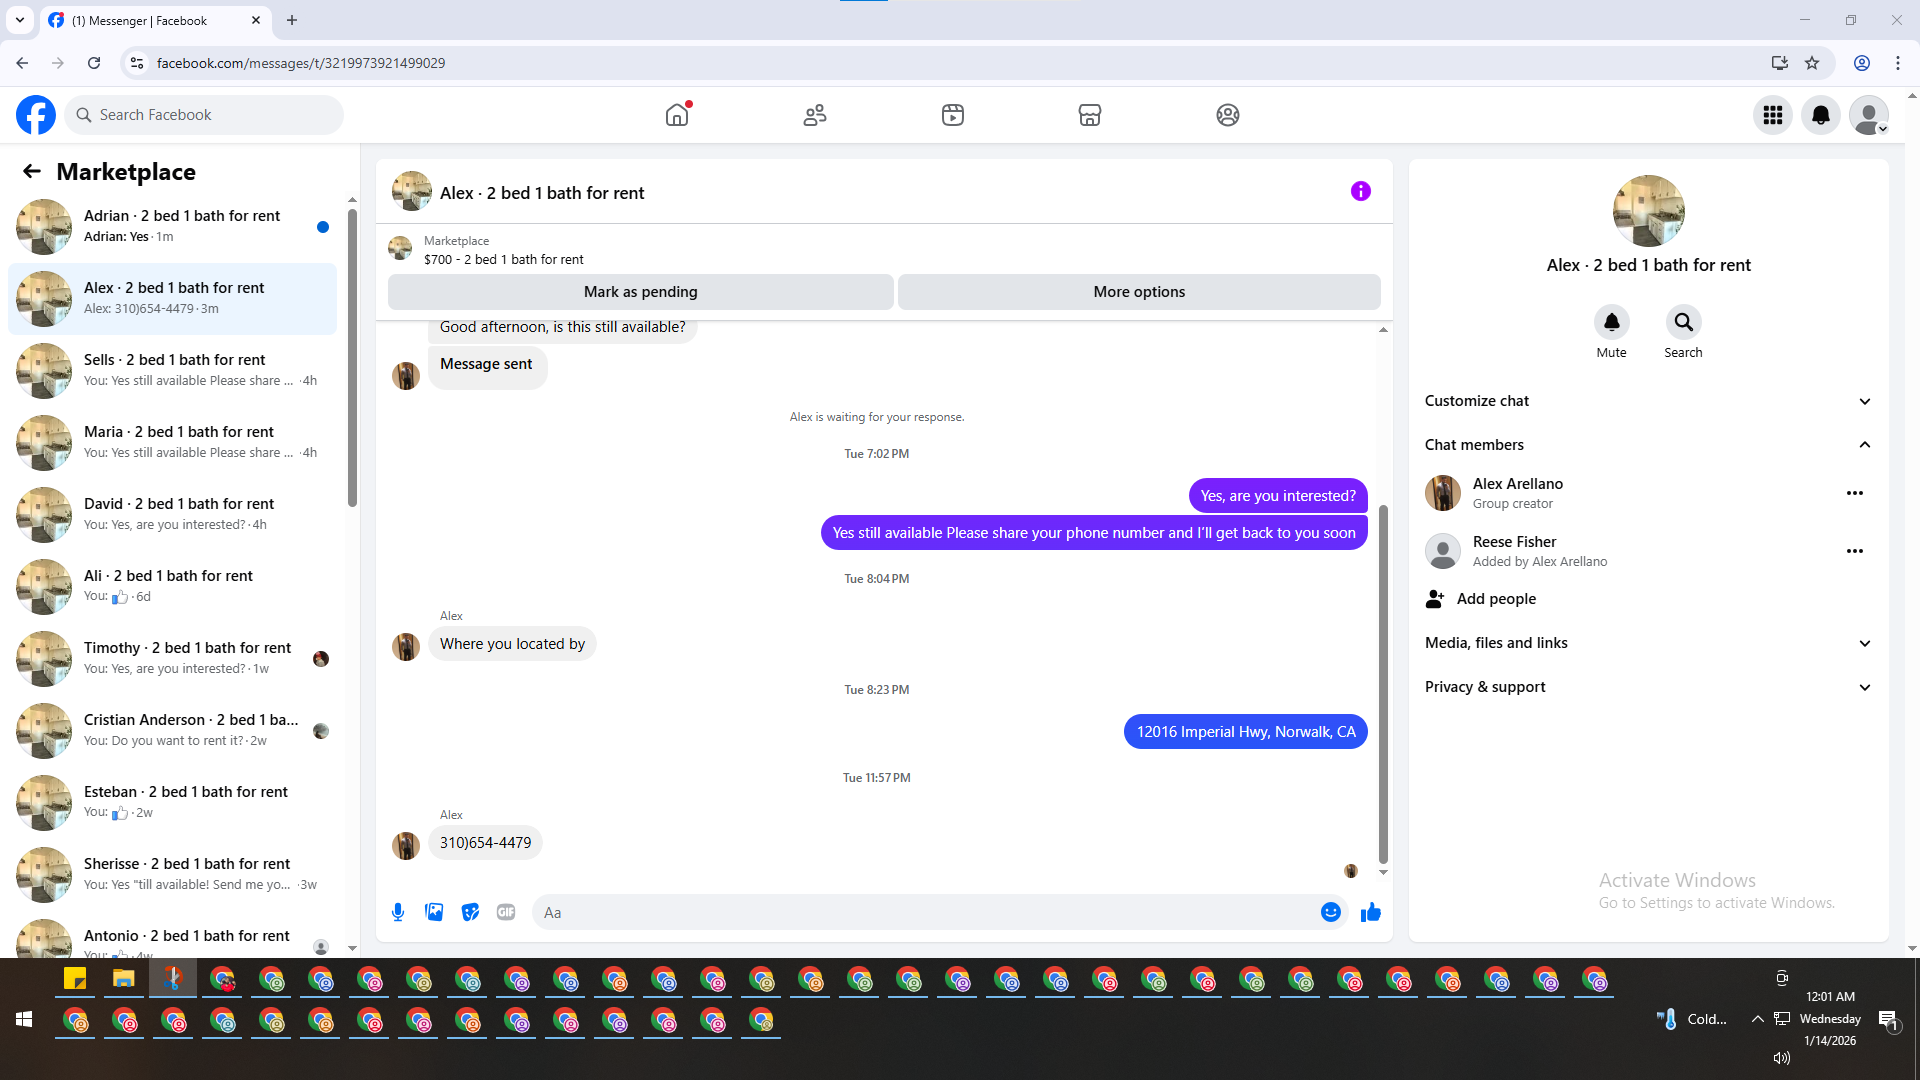The height and width of the screenshot is (1080, 1920).
Task: Click the Aa message input field
Action: tap(920, 912)
